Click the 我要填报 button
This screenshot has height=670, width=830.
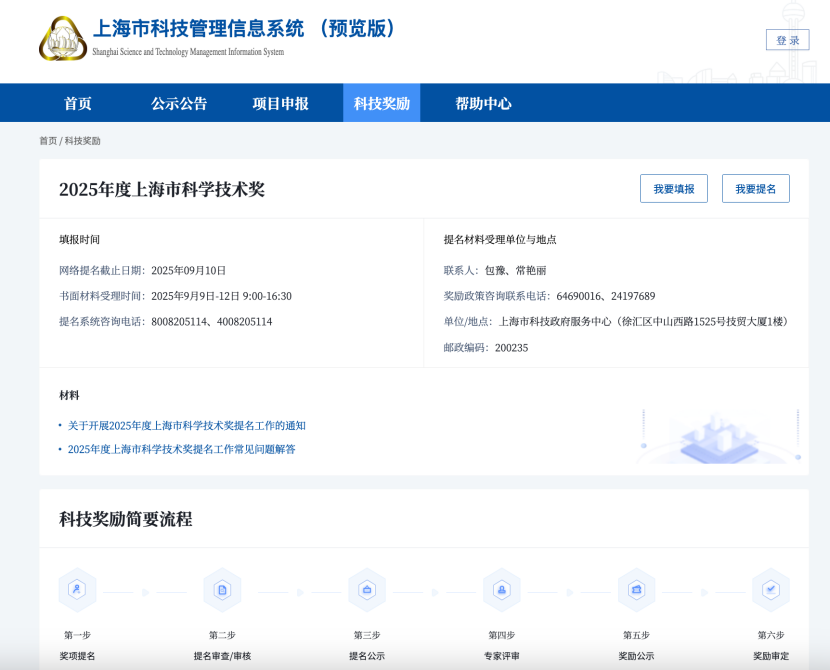[x=673, y=189]
